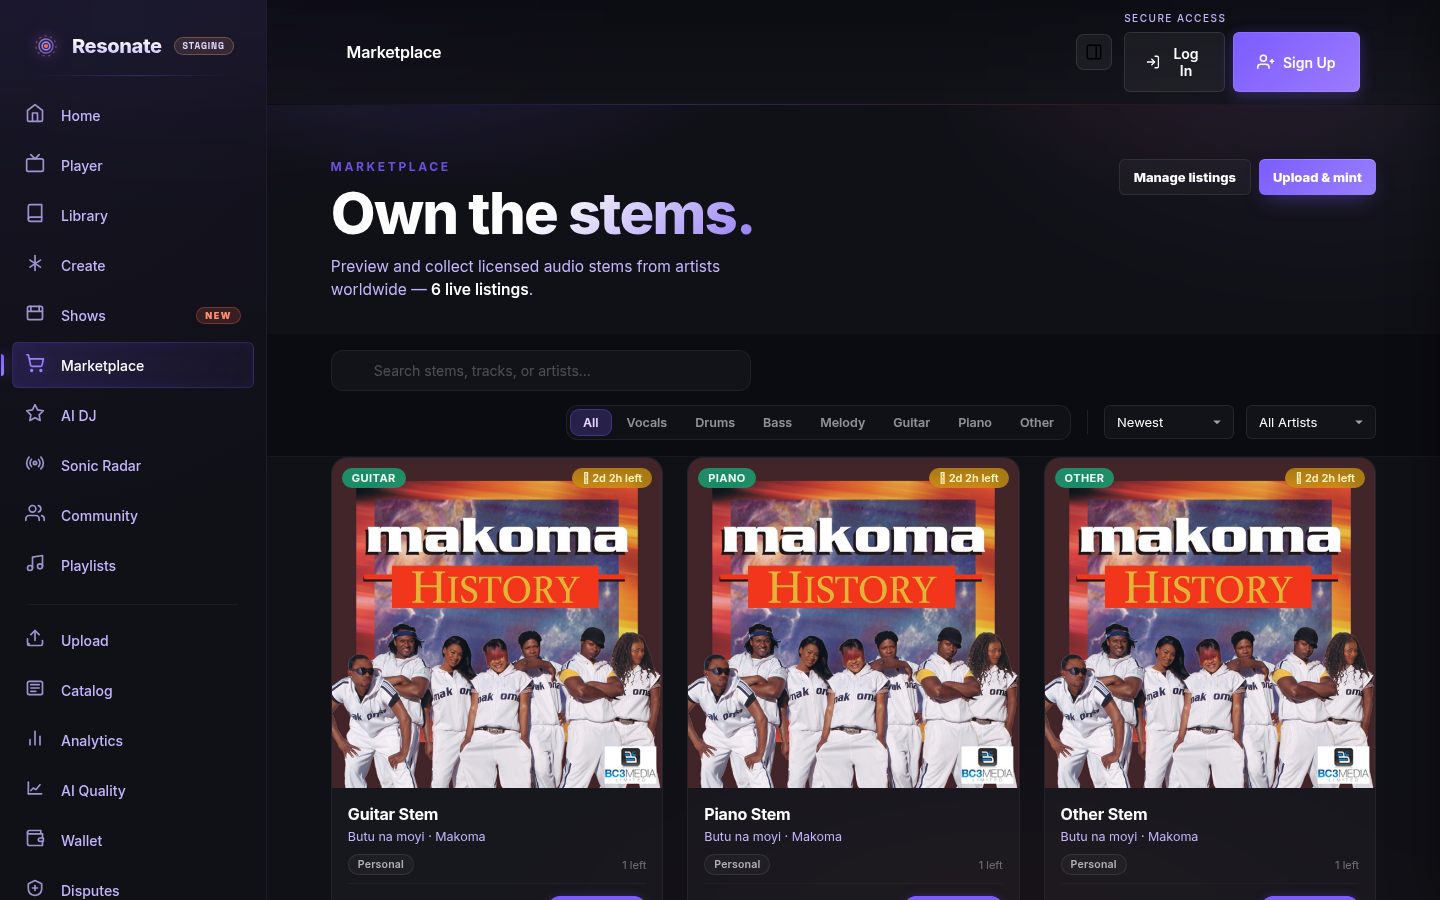Click the 2d 2h left timer on Guitar Stem
This screenshot has width=1440, height=900.
click(612, 478)
